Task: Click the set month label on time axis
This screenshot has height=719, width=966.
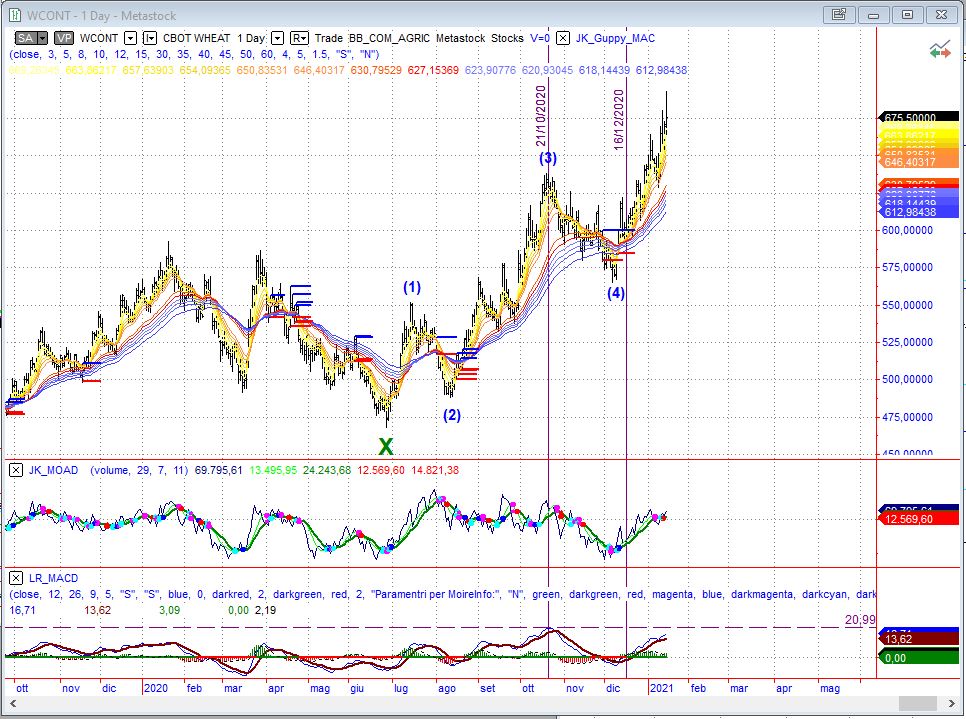Action: pyautogui.click(x=487, y=688)
